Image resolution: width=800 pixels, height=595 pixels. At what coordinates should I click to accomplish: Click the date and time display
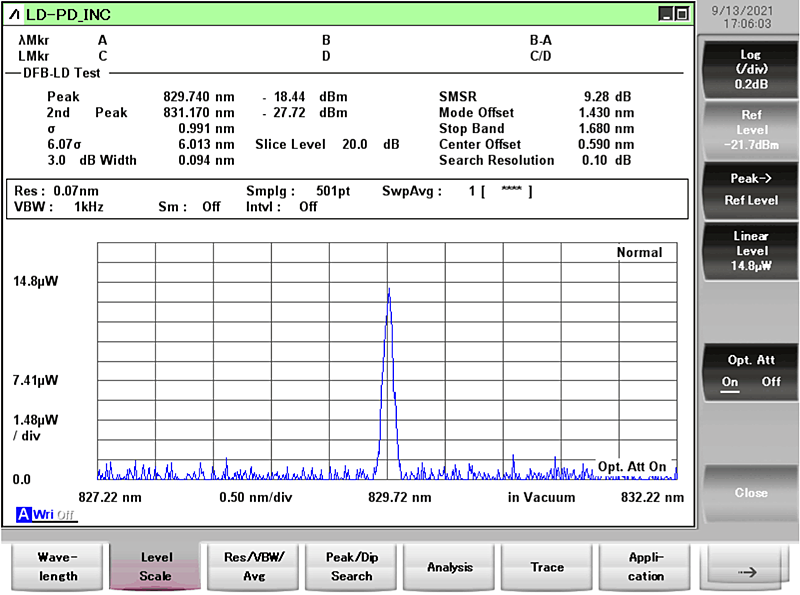coord(742,17)
